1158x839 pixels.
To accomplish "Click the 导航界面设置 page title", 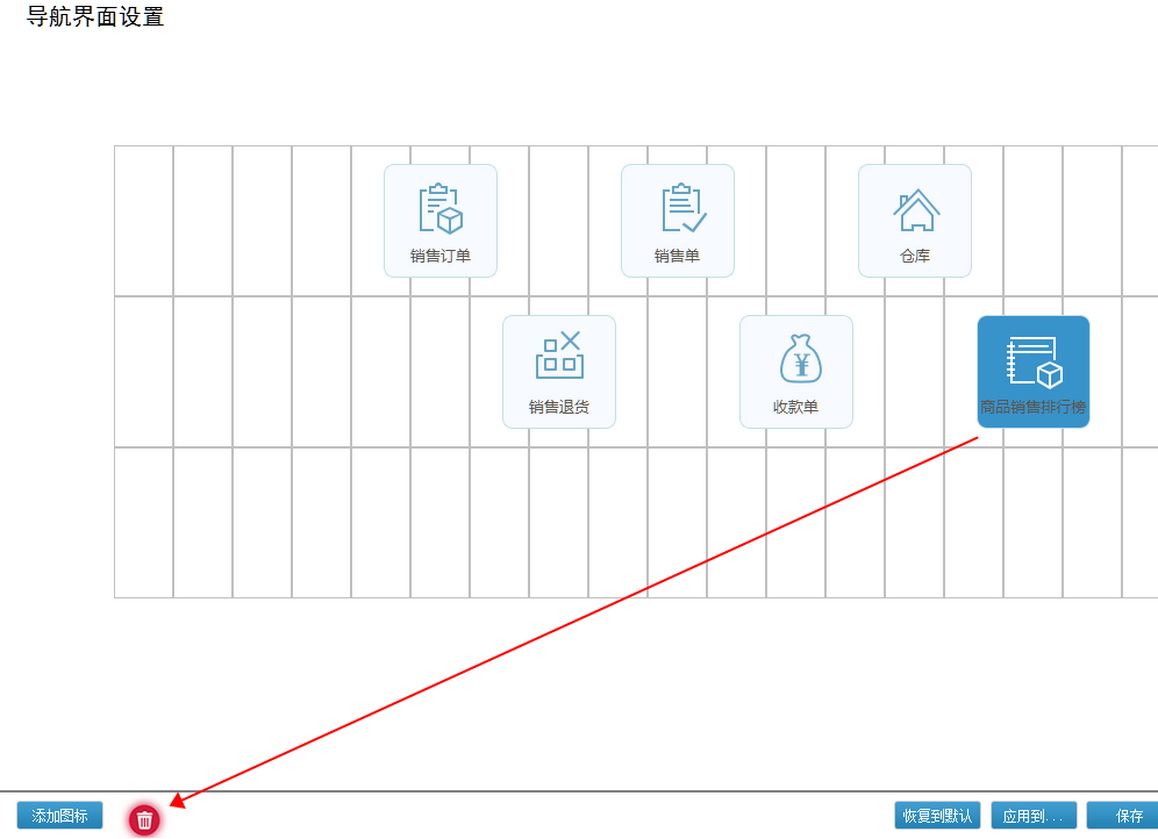I will 95,17.
